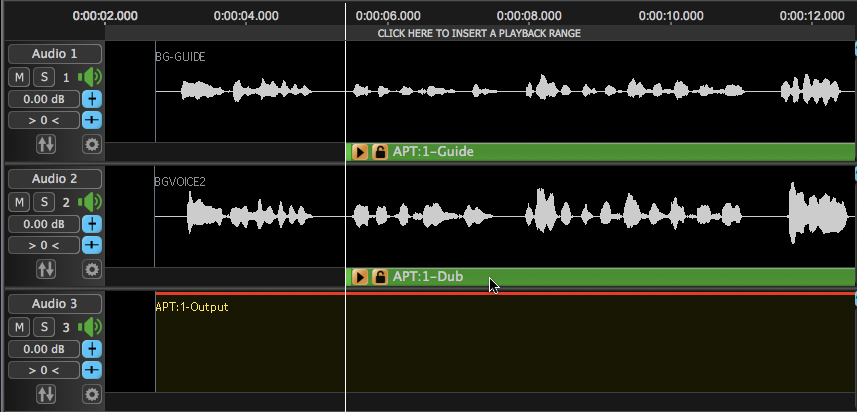The height and width of the screenshot is (412, 857).
Task: Open Audio 2 track settings gear
Action: [x=92, y=269]
